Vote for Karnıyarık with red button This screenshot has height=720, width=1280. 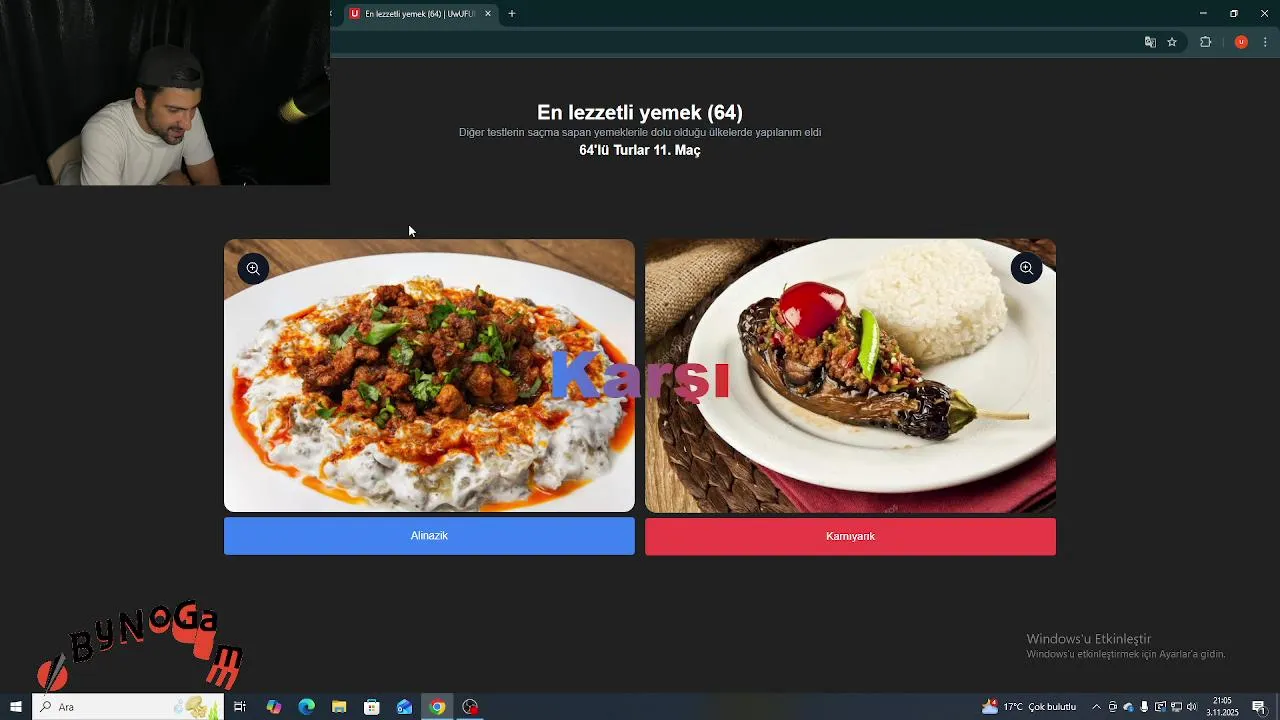[850, 536]
